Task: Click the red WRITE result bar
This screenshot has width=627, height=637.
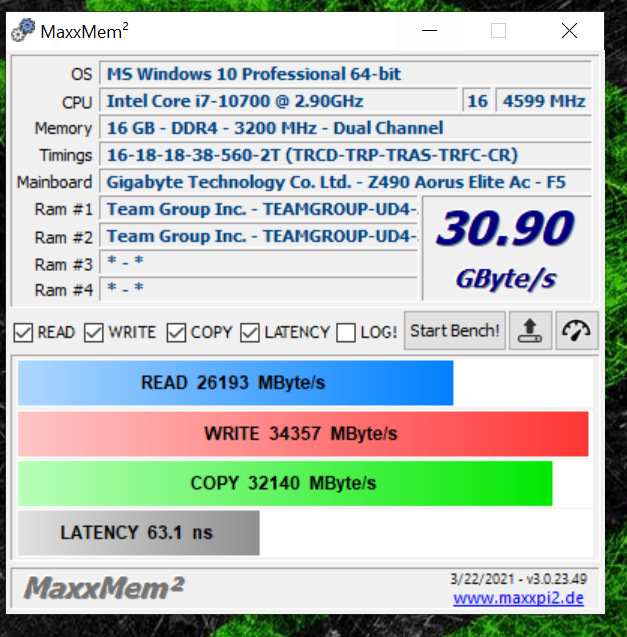Action: click(302, 434)
